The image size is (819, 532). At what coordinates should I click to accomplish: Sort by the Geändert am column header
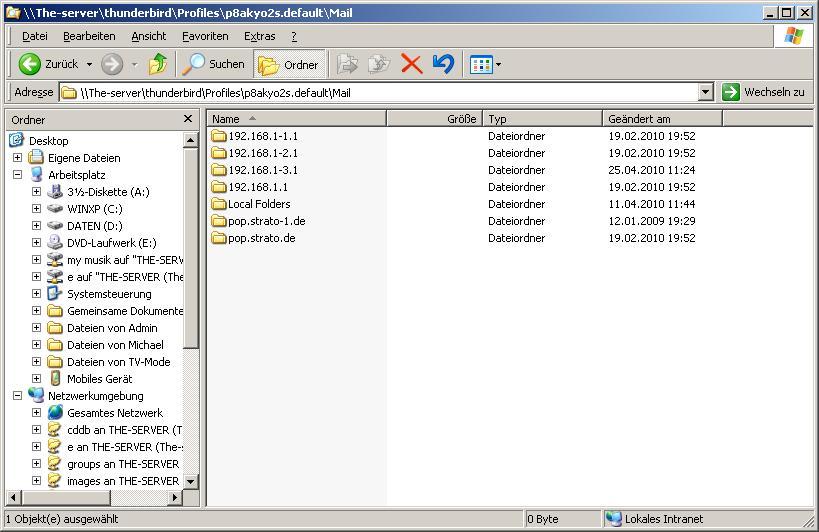662,119
